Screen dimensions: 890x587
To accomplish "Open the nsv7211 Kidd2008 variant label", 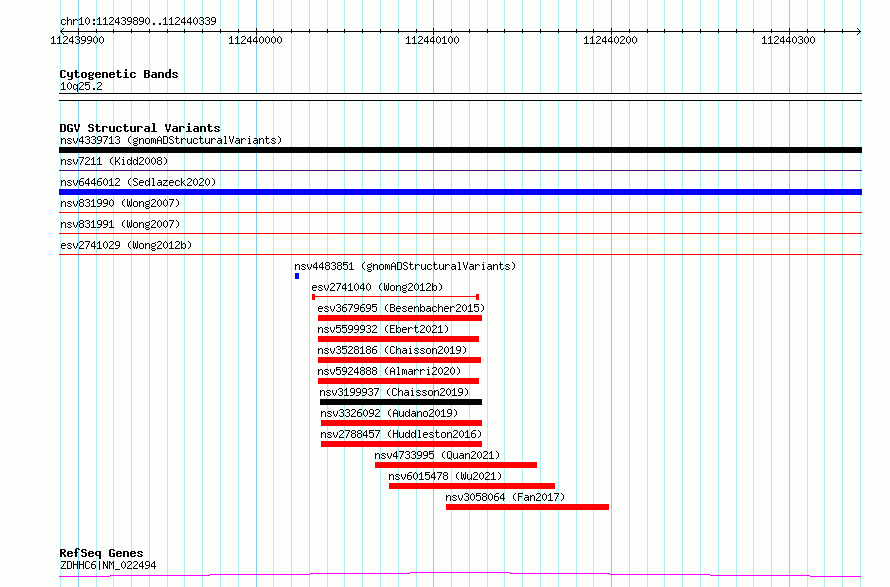I will click(x=113, y=161).
